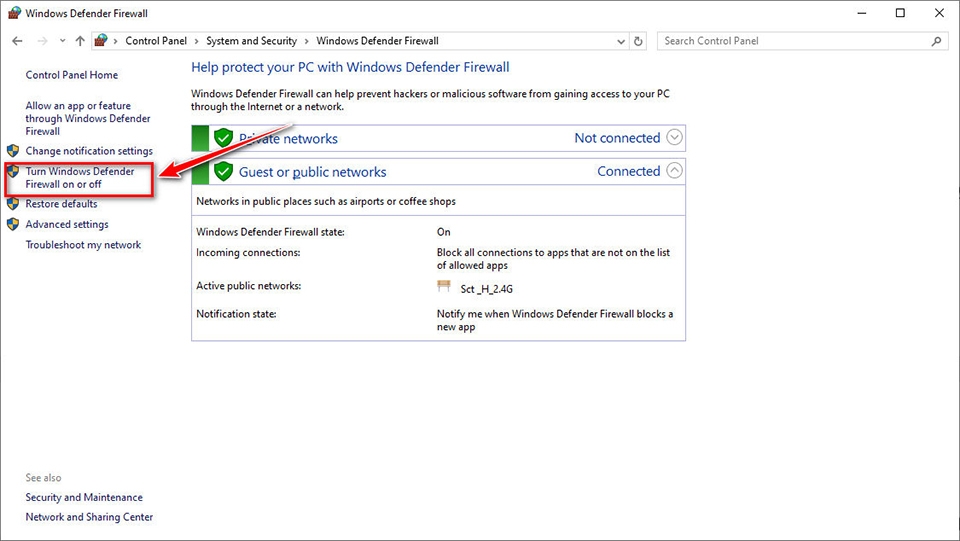Screen dimensions: 960x541
Task: Click the title bar firewall app icon
Action: [14, 13]
